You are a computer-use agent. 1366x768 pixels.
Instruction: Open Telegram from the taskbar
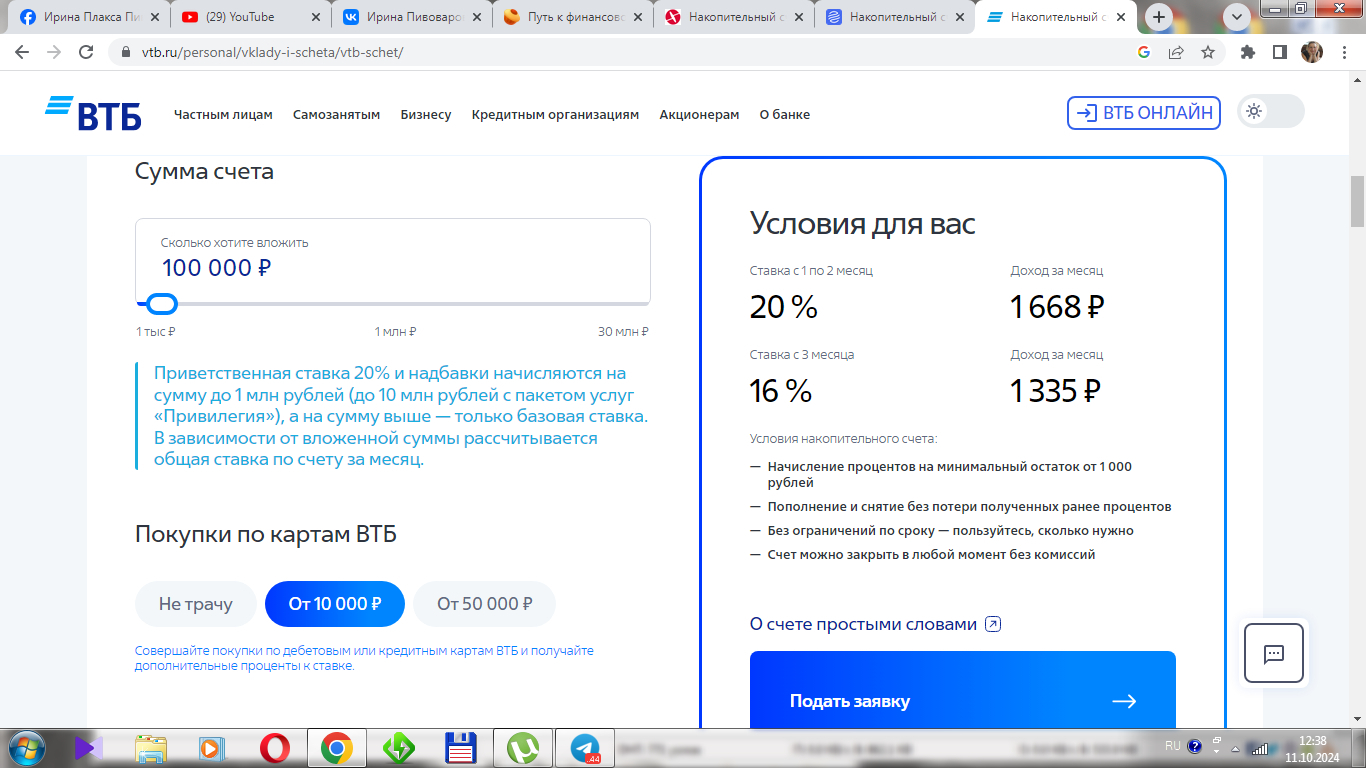[x=585, y=748]
